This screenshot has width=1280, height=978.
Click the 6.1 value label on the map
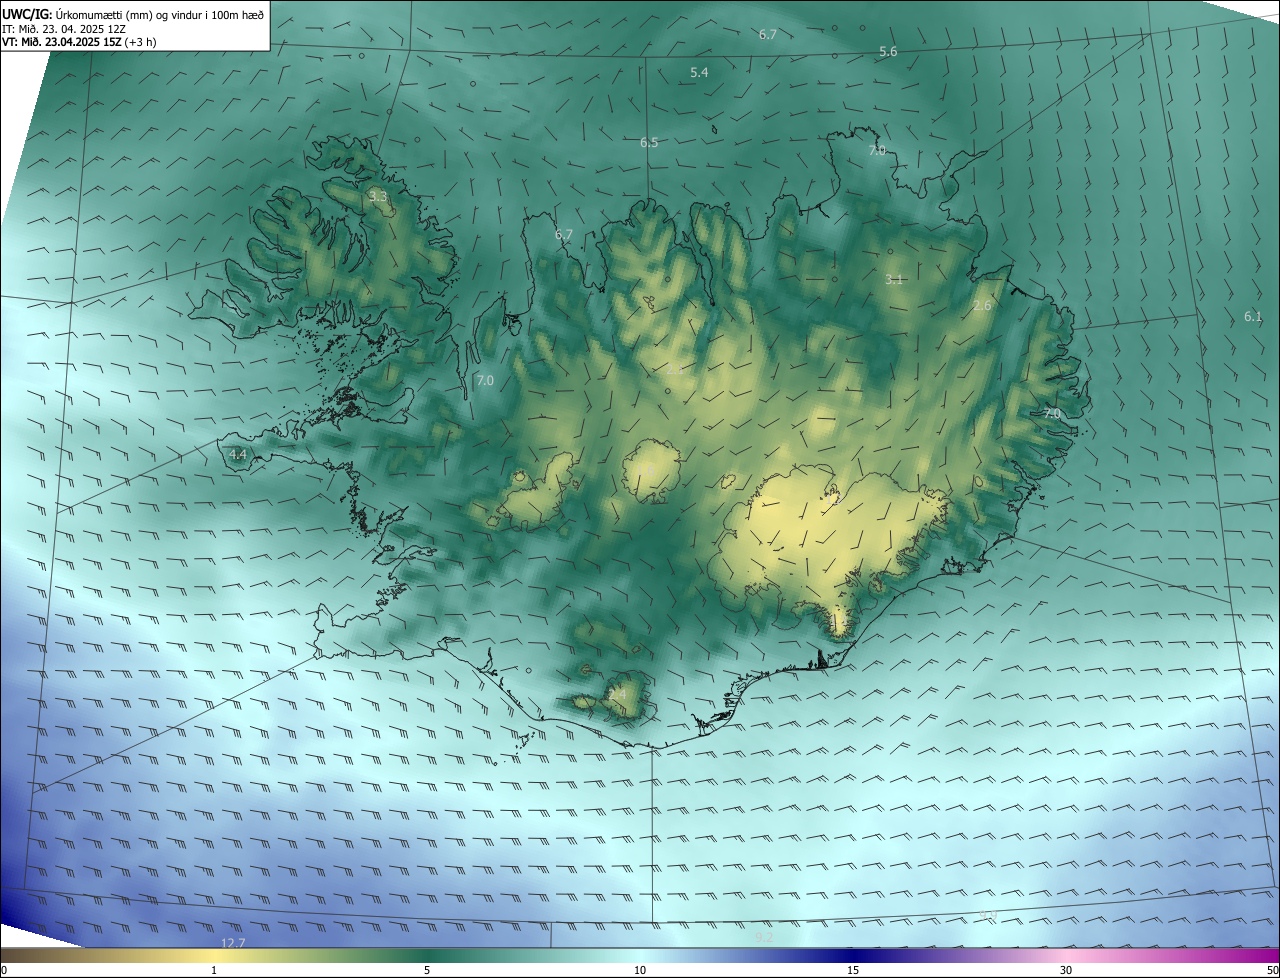(1253, 317)
